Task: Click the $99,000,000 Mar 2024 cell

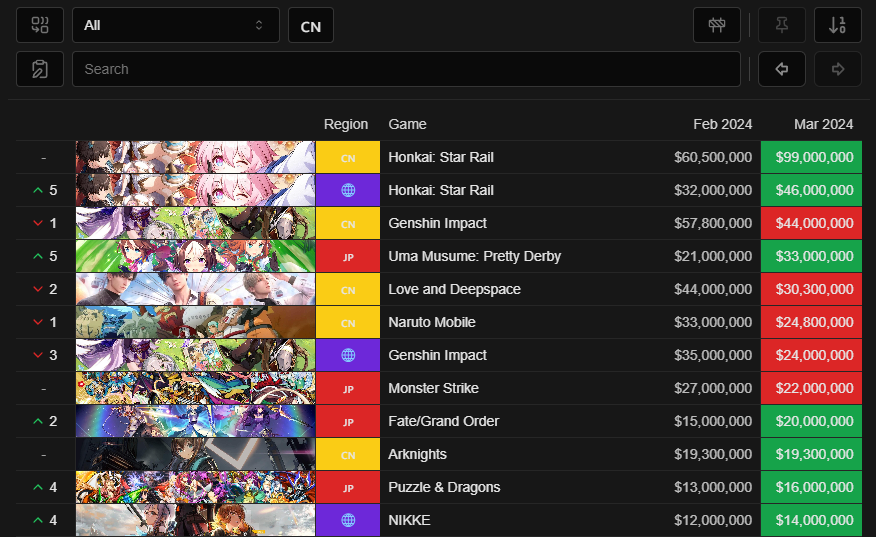Action: point(811,157)
